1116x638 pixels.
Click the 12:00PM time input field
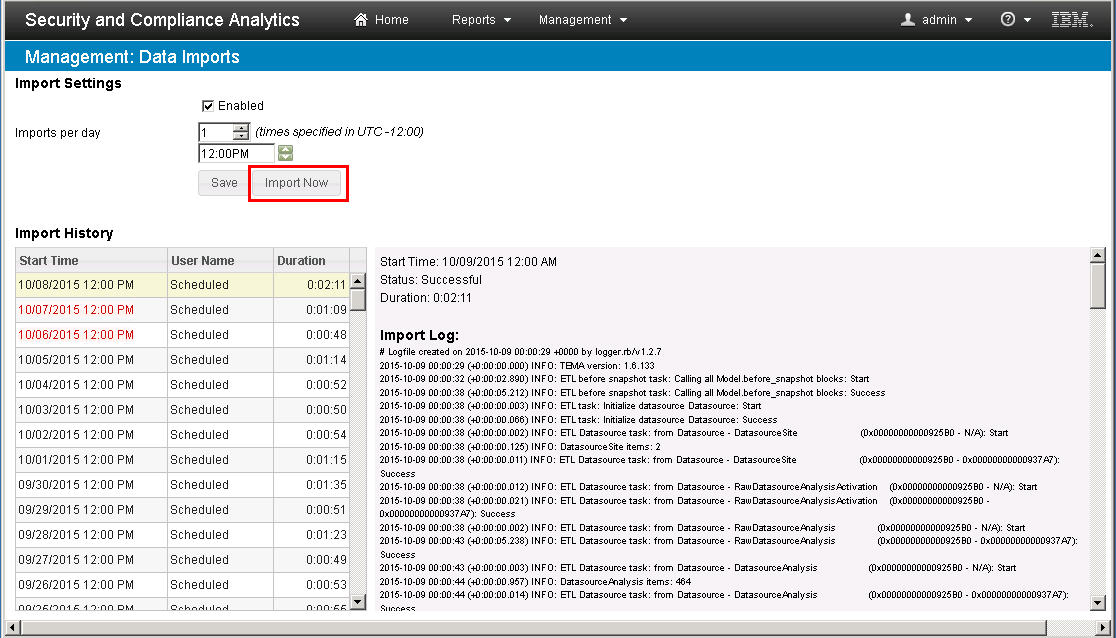click(x=236, y=154)
